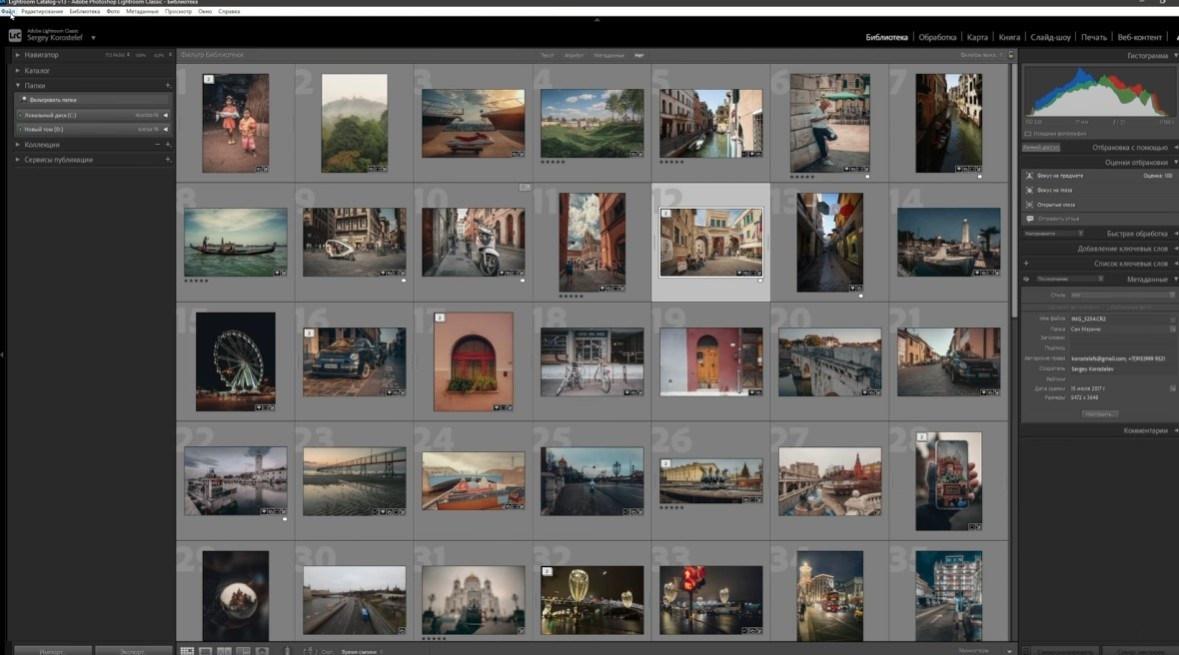
Task: Click the Отправить отзыв speech bubble icon
Action: 1029,218
